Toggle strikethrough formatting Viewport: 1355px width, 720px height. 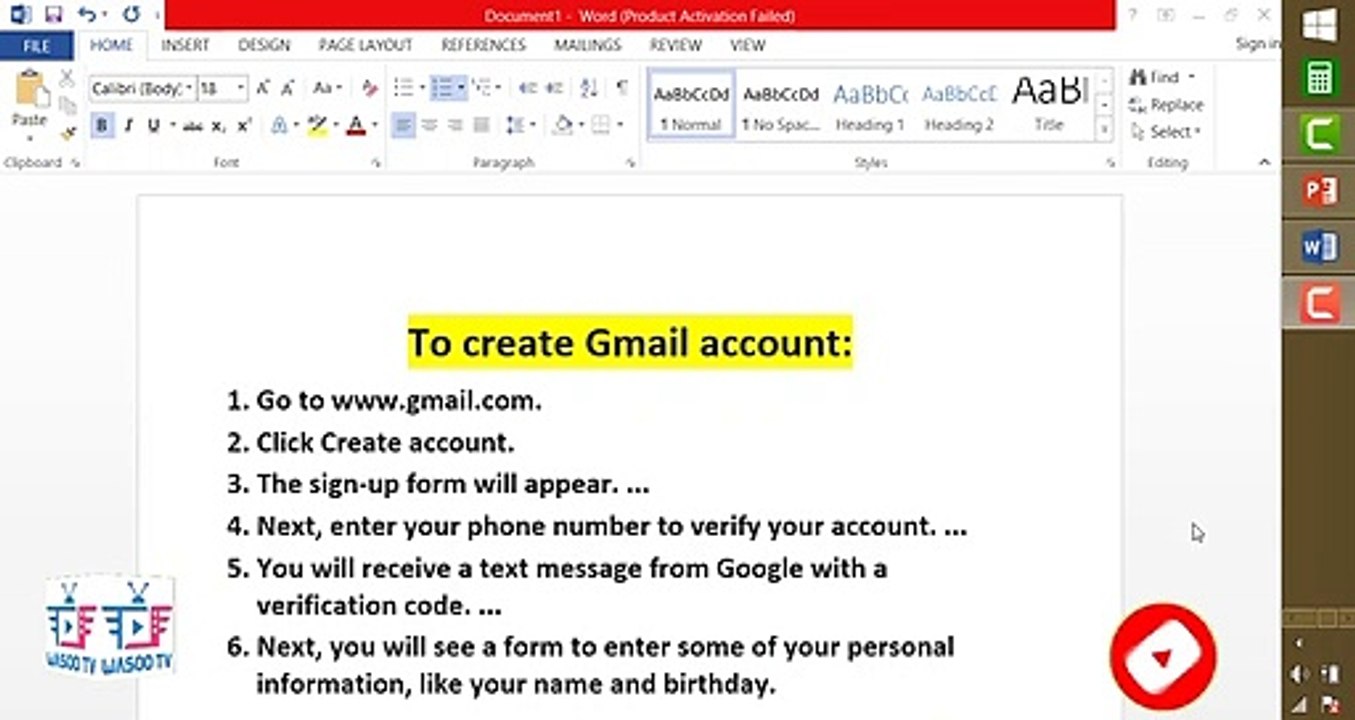193,125
